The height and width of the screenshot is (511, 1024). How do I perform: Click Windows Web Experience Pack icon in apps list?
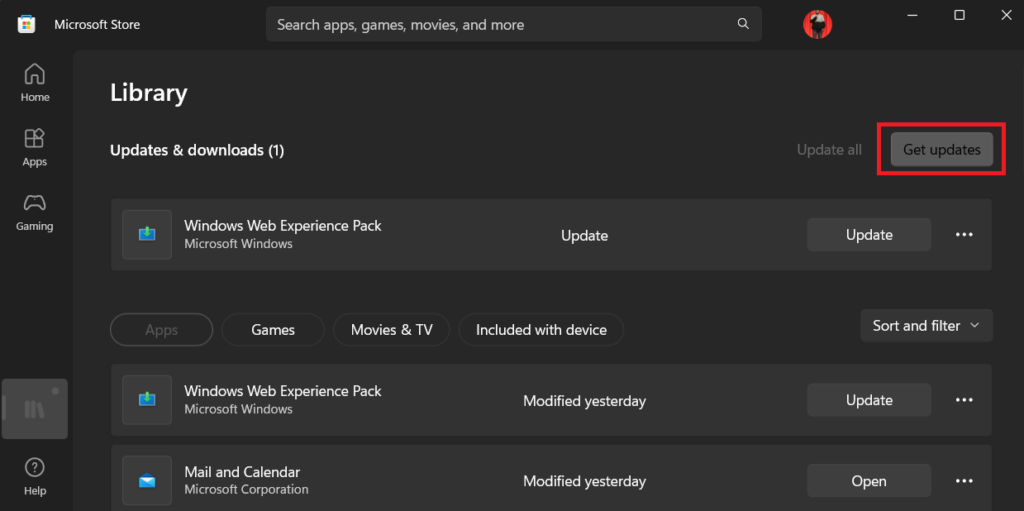click(x=147, y=400)
